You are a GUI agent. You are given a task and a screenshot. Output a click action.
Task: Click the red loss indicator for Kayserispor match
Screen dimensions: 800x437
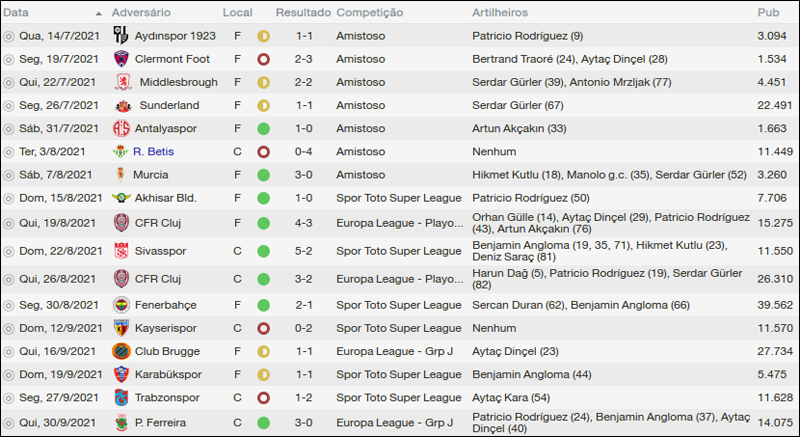click(264, 328)
